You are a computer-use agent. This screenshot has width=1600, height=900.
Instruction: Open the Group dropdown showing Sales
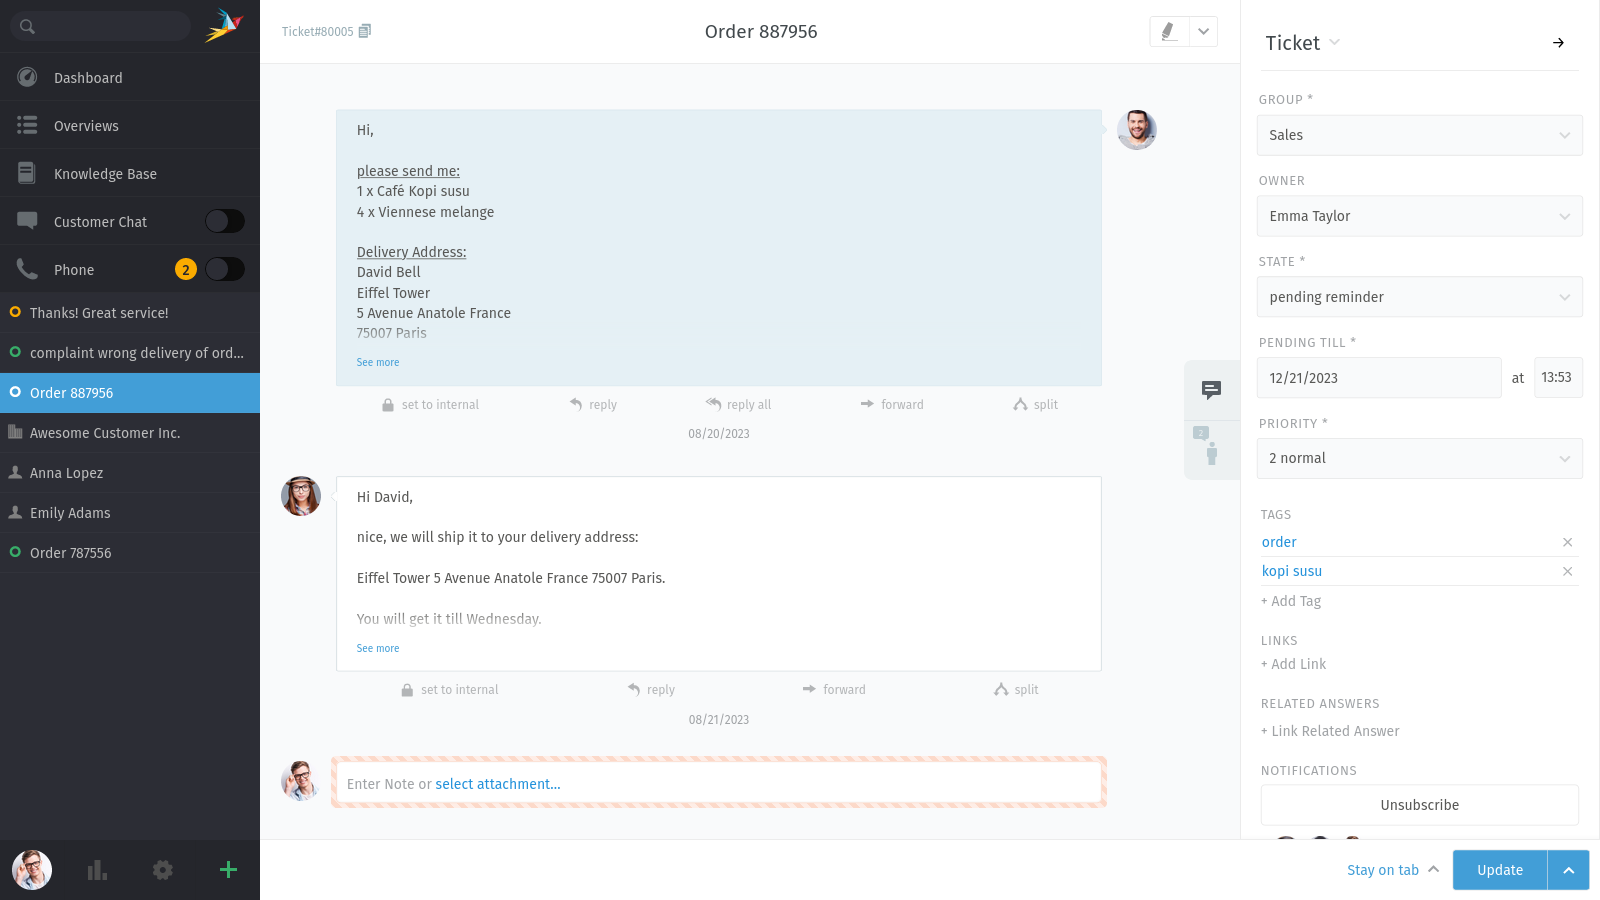1419,135
